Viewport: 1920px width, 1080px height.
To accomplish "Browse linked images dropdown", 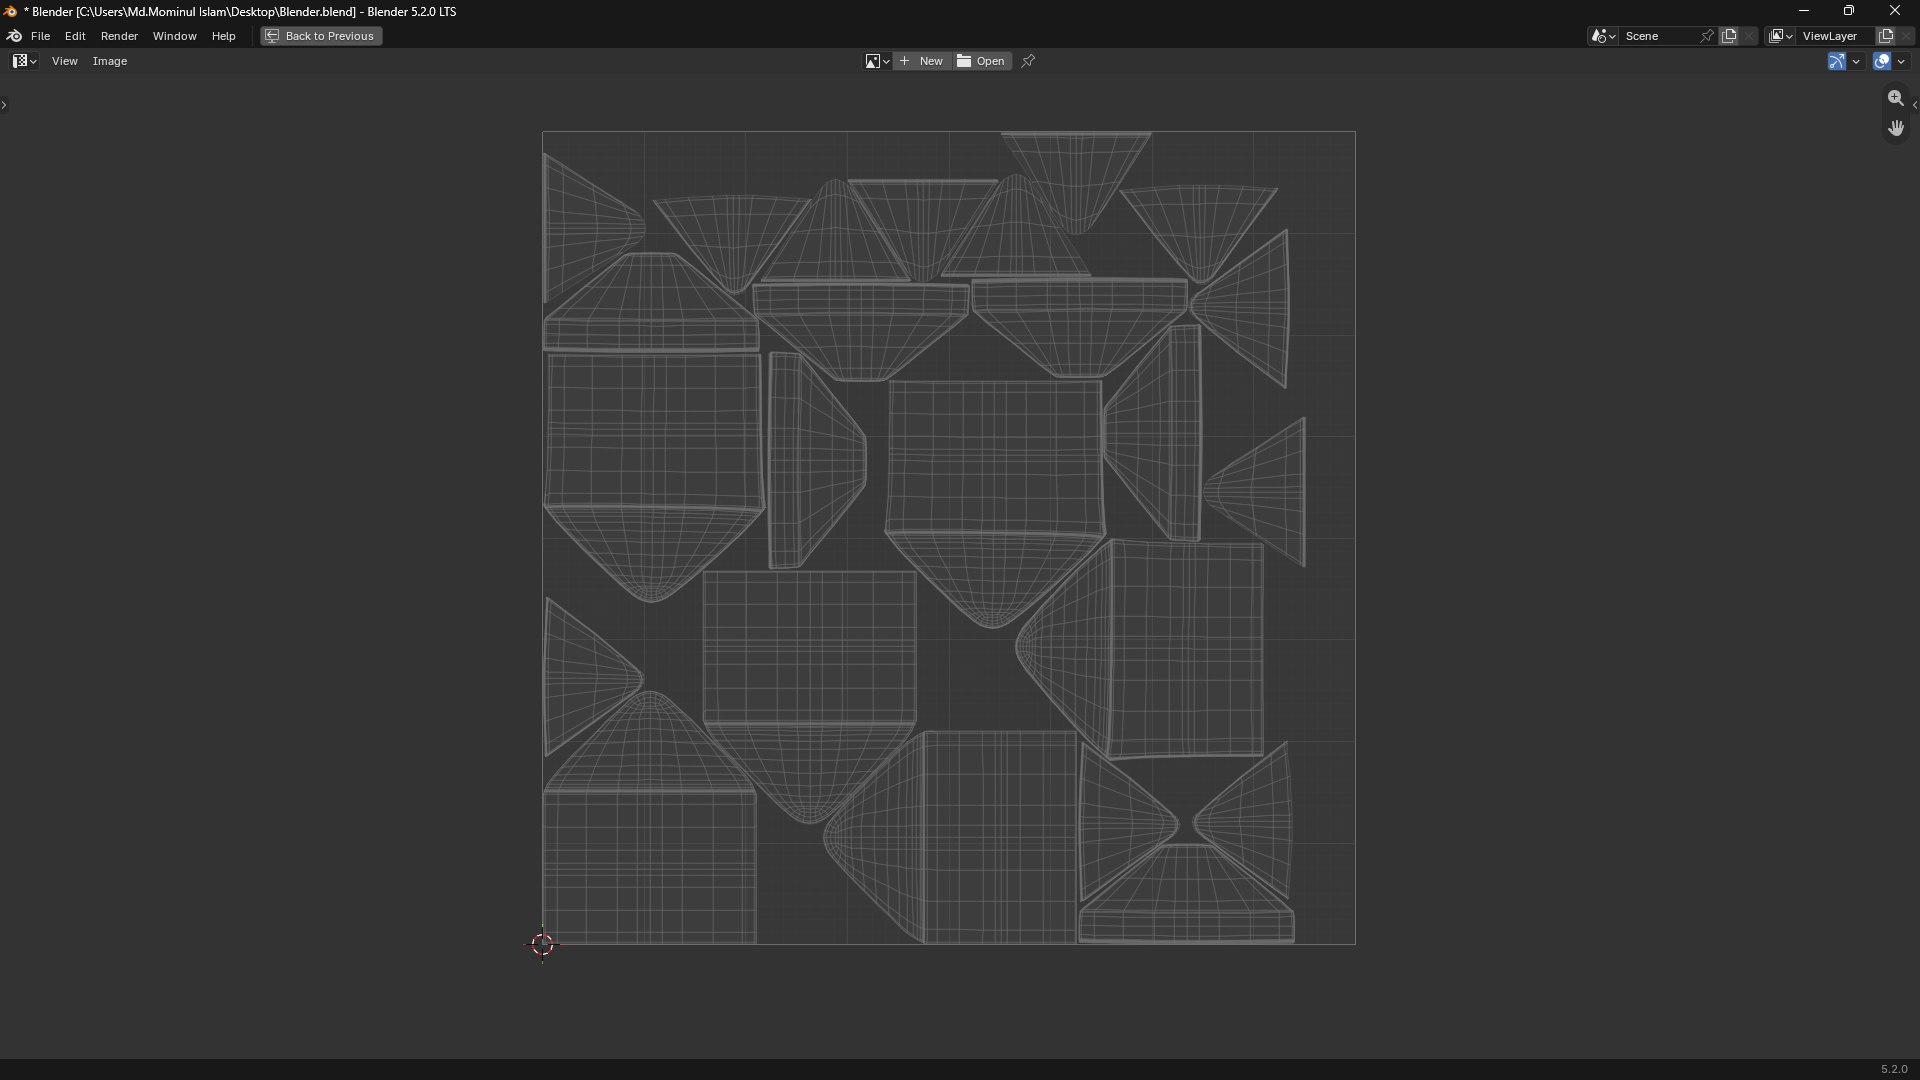I will (877, 61).
